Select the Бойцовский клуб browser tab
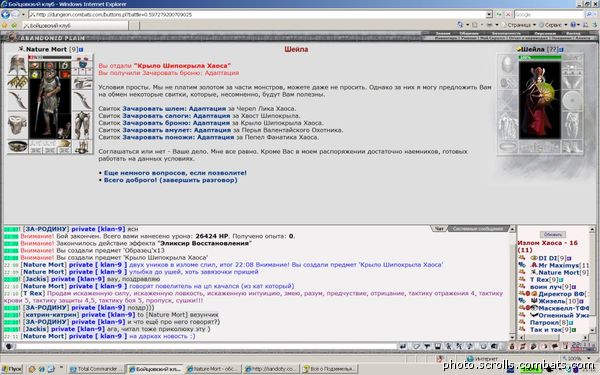Viewport: 600px width, 375px height. [75, 26]
